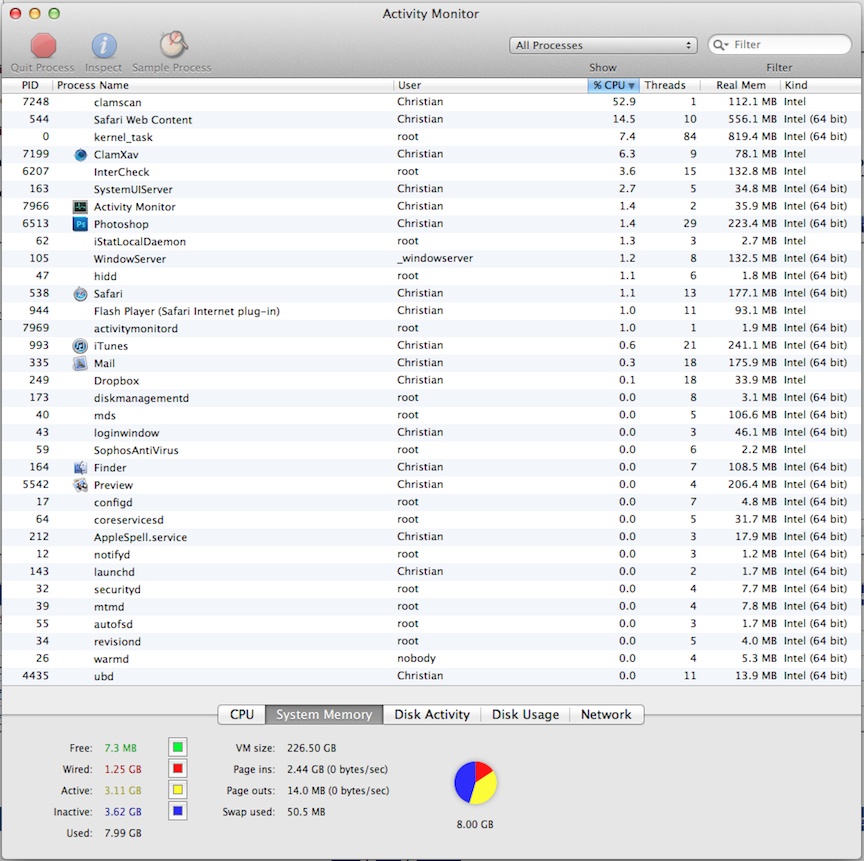
Task: Select the InterCheck process row
Action: (x=431, y=172)
